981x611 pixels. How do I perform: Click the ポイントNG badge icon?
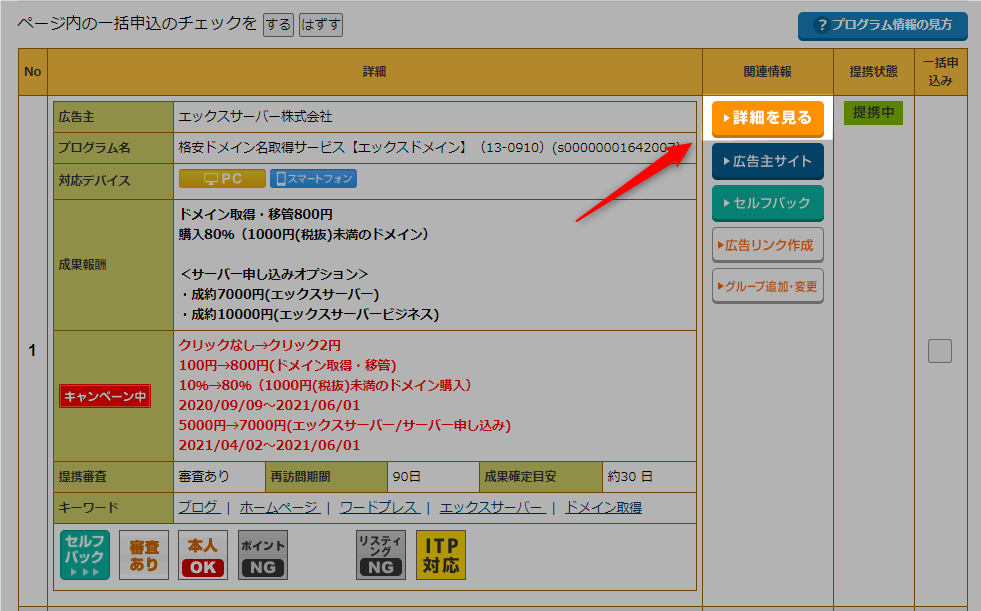click(x=263, y=555)
